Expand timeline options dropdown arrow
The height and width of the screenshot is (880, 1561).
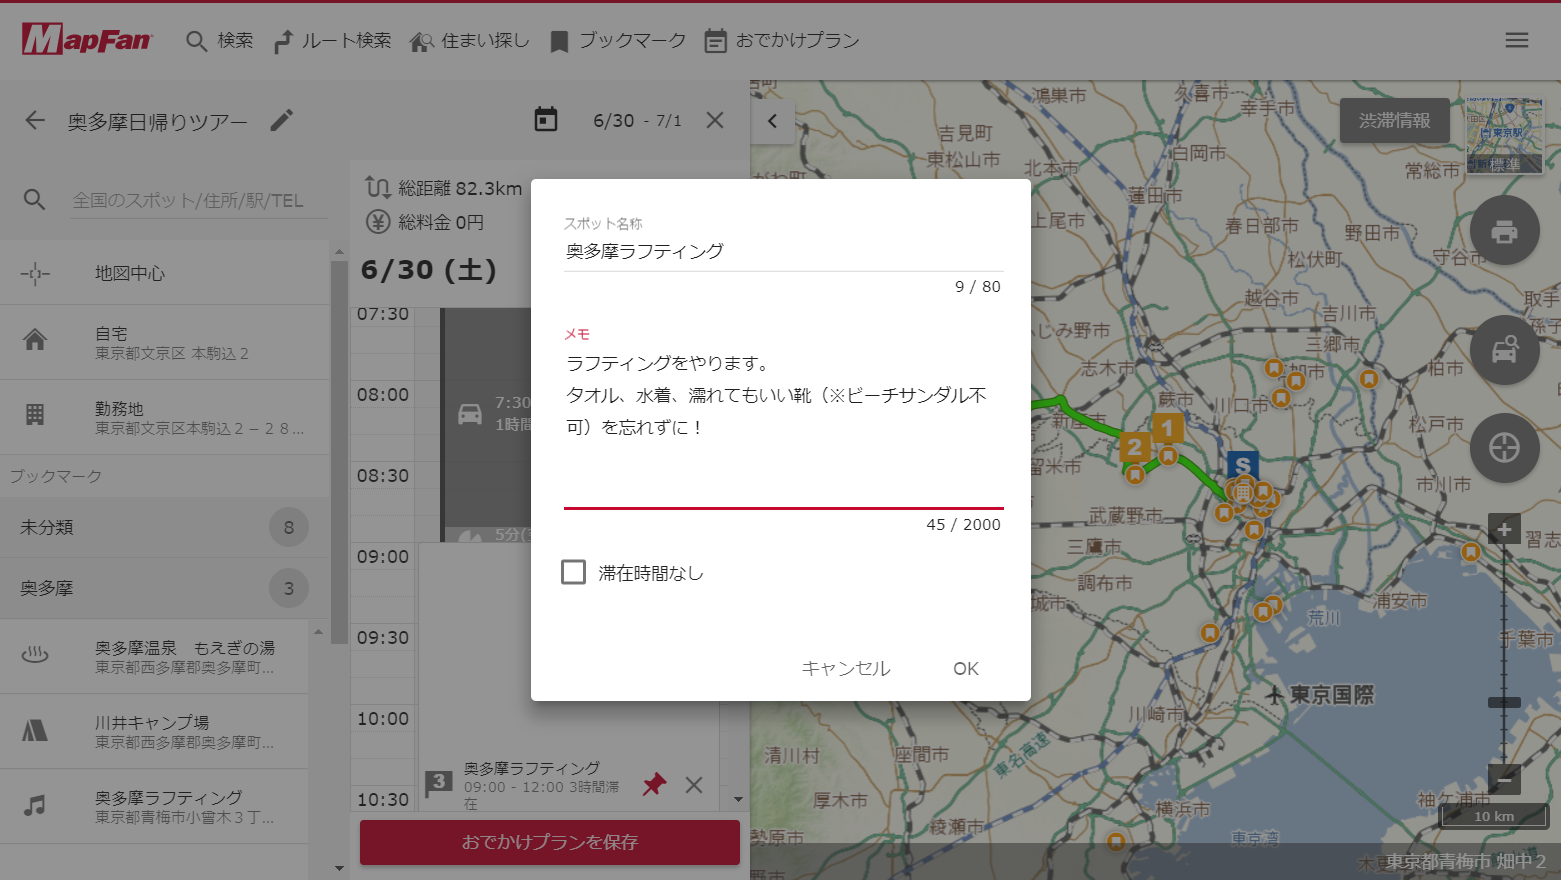[738, 799]
